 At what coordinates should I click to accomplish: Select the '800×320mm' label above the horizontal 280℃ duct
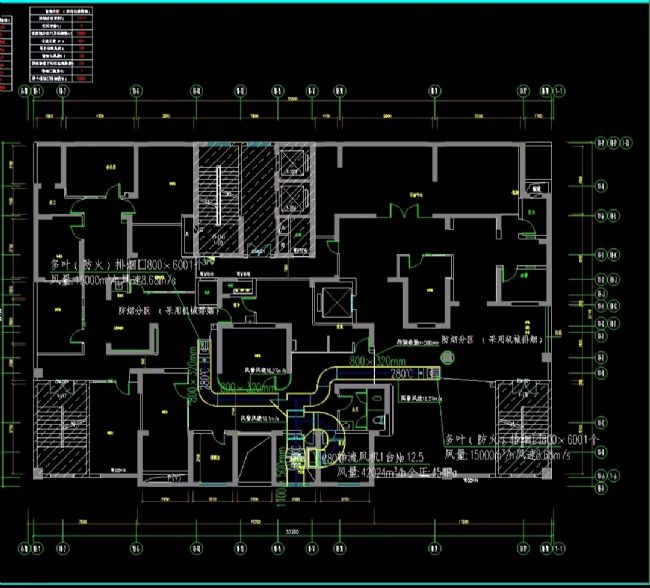pyautogui.click(x=377, y=361)
